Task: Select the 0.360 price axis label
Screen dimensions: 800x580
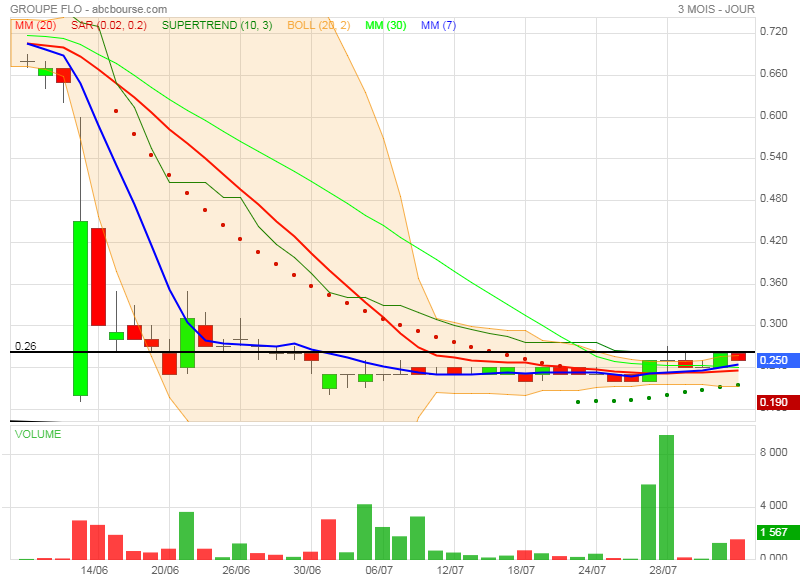Action: tap(773, 282)
